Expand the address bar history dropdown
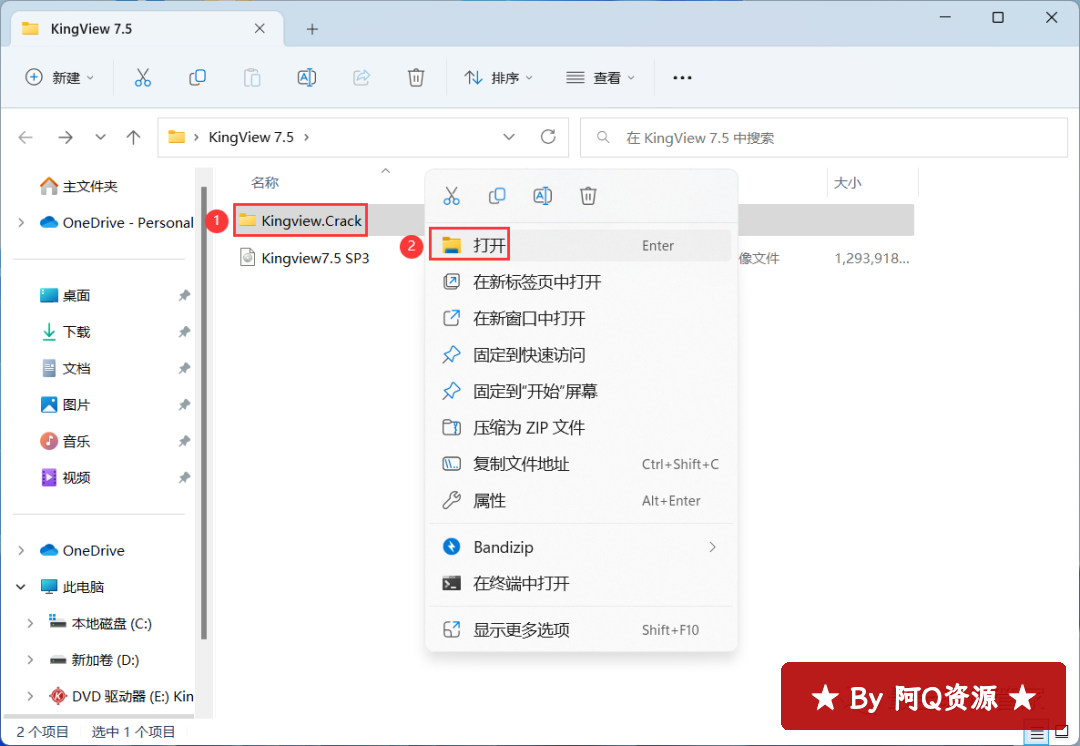 point(509,137)
